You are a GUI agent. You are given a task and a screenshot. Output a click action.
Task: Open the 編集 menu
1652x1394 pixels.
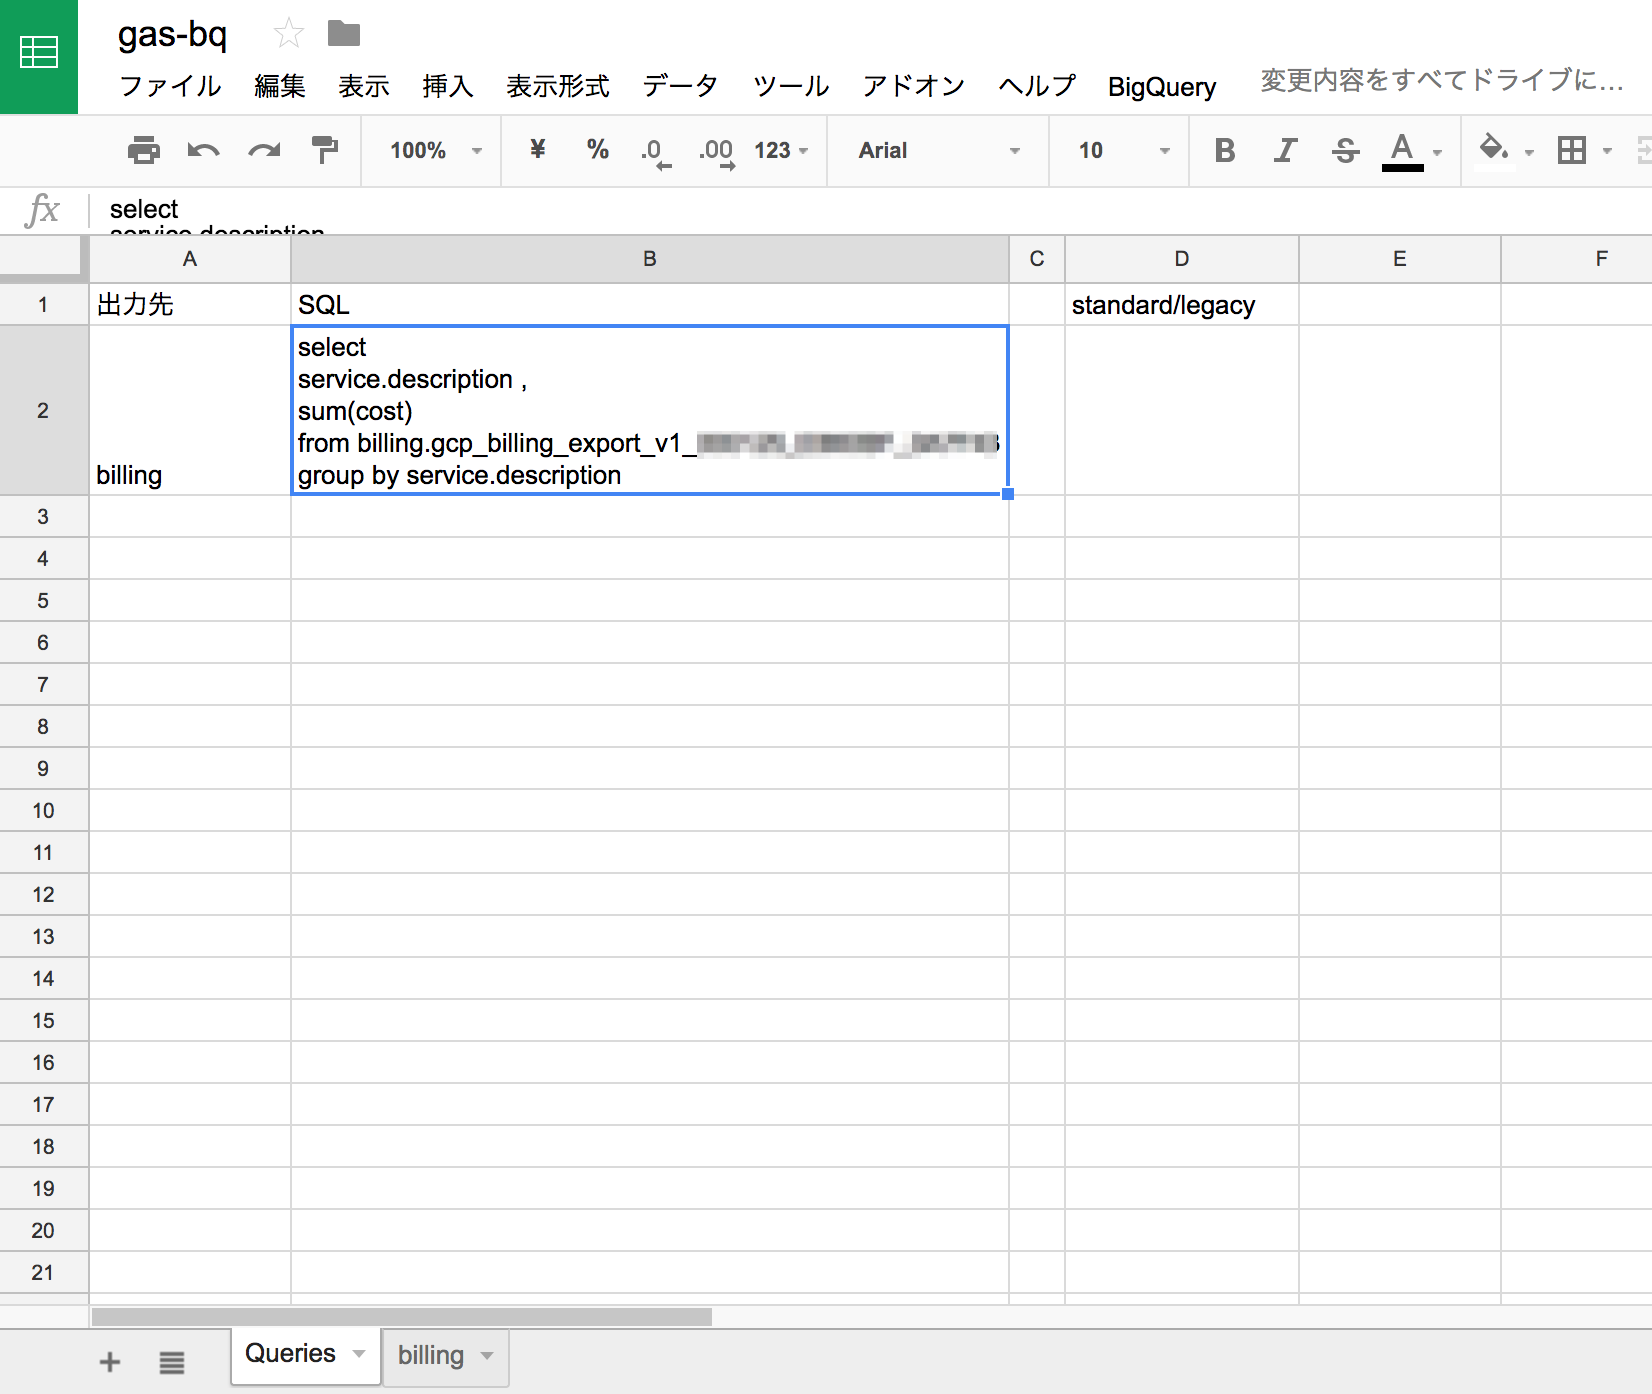(280, 86)
